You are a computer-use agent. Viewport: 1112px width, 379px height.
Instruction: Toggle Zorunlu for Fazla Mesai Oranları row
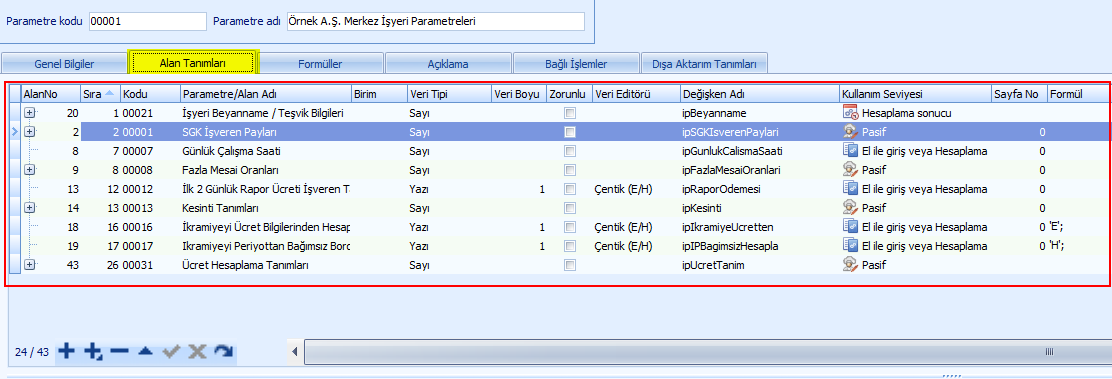pos(569,170)
